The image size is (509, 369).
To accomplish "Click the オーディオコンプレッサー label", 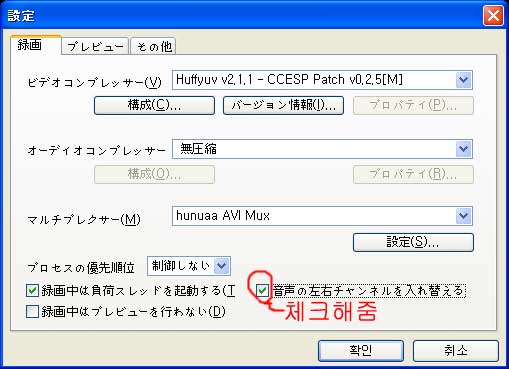I will (96, 151).
